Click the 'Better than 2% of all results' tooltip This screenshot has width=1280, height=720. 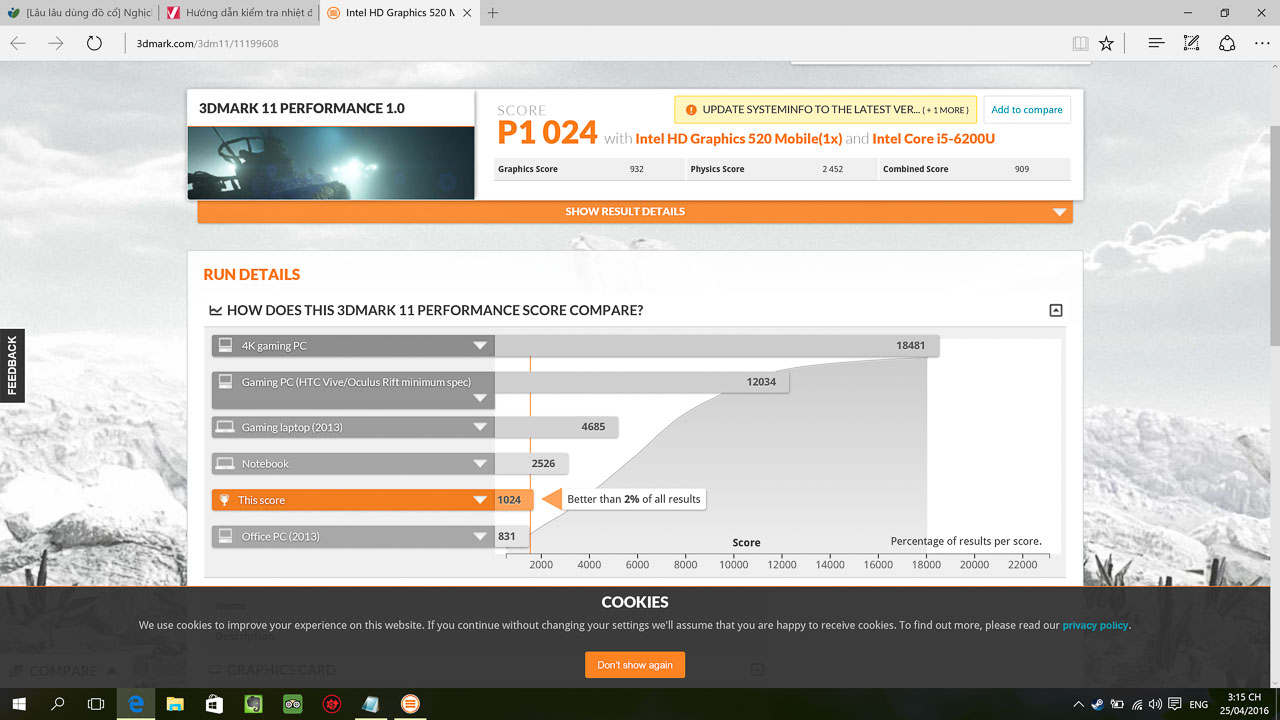634,499
